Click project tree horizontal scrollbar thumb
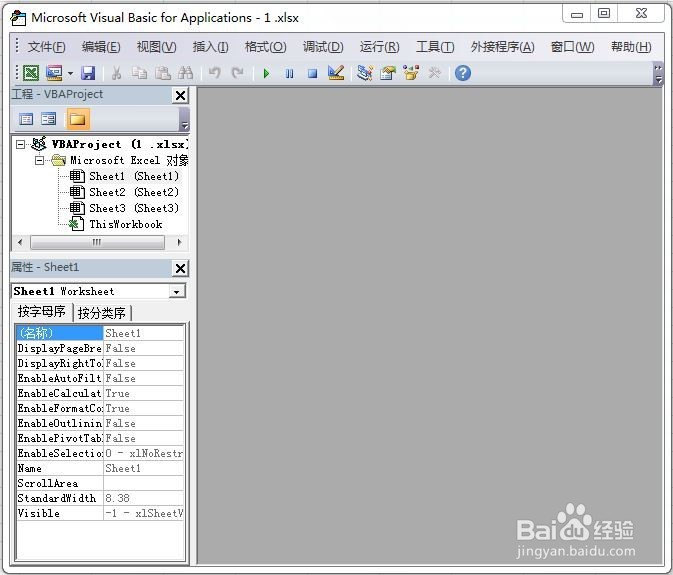 97,242
